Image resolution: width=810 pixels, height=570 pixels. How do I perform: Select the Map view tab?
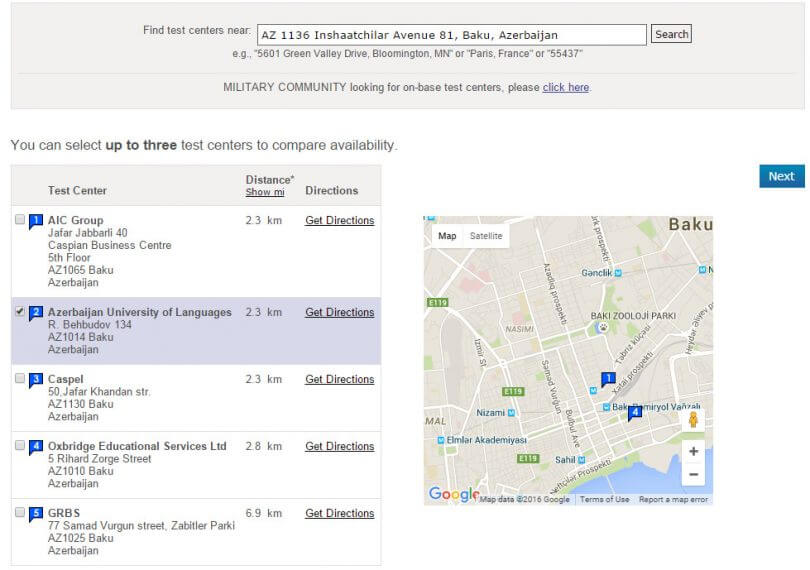447,236
